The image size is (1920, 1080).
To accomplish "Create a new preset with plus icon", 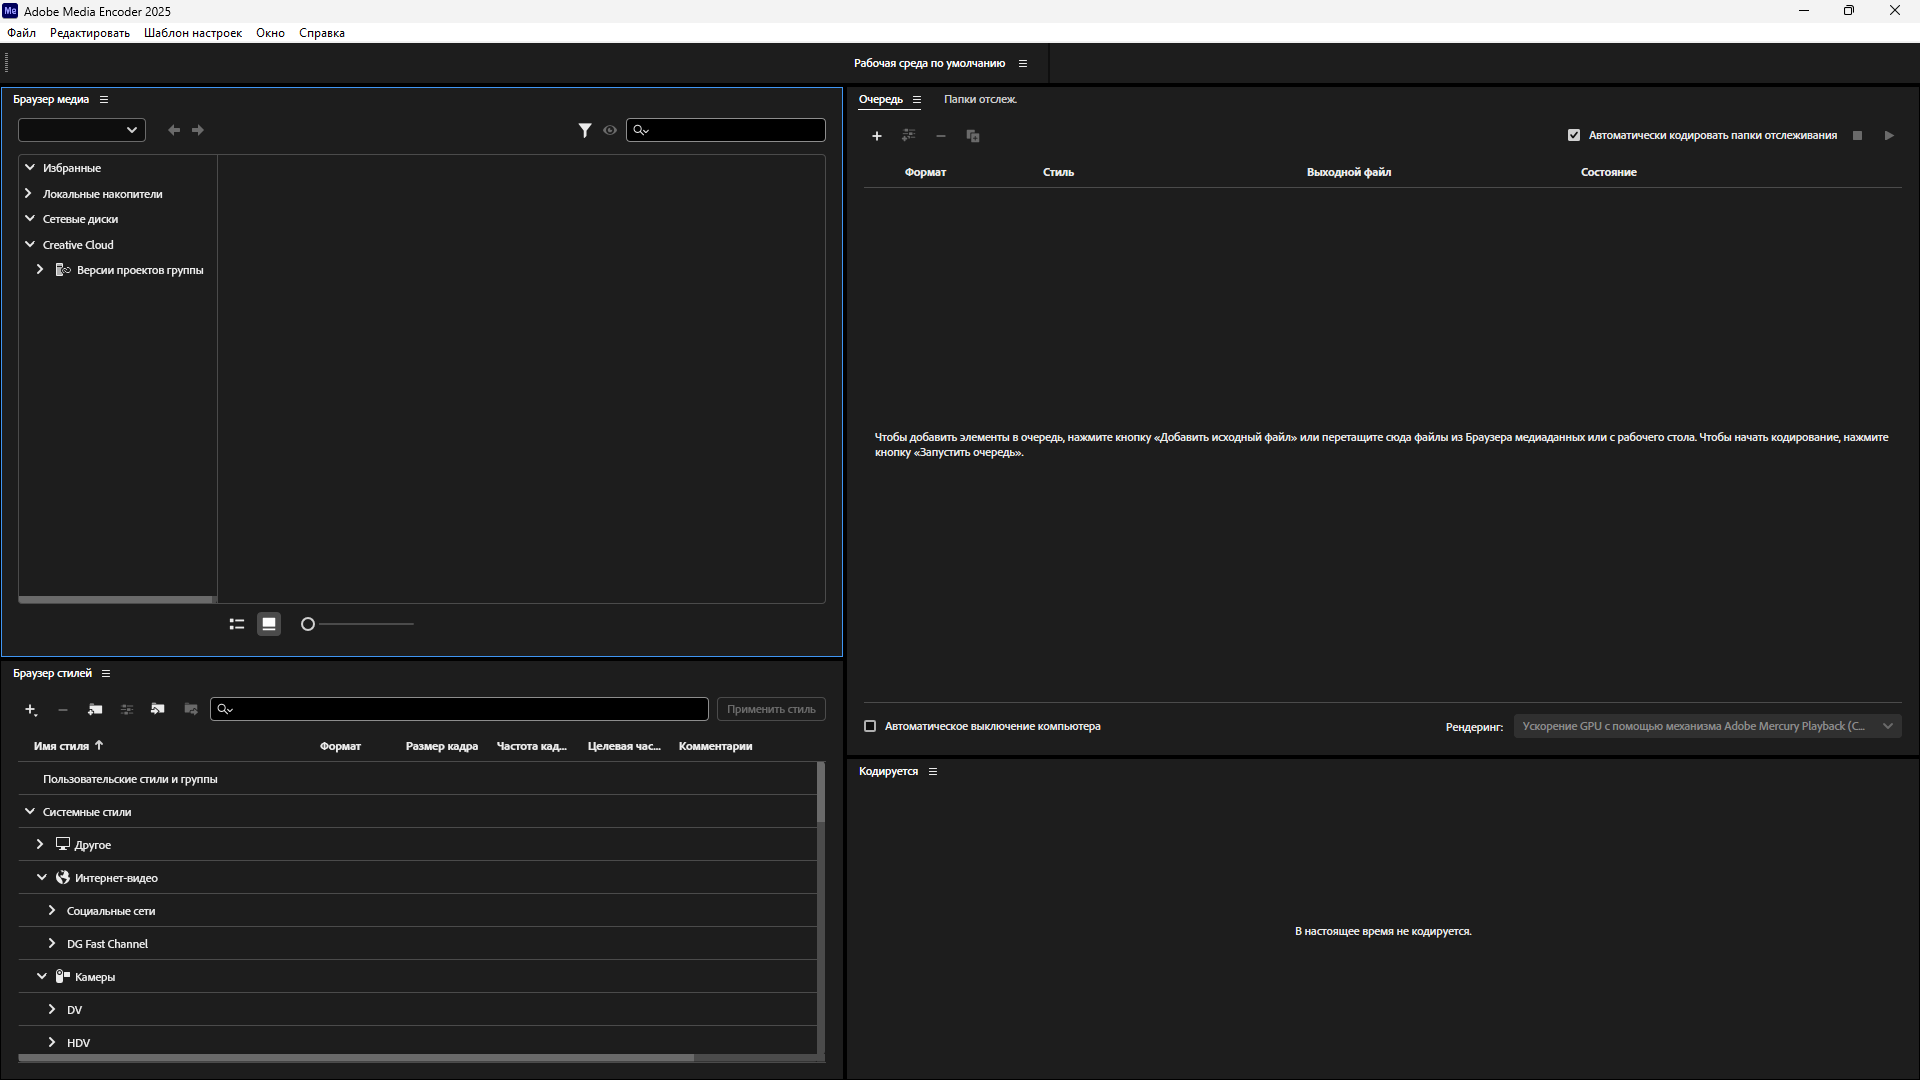I will tap(31, 710).
